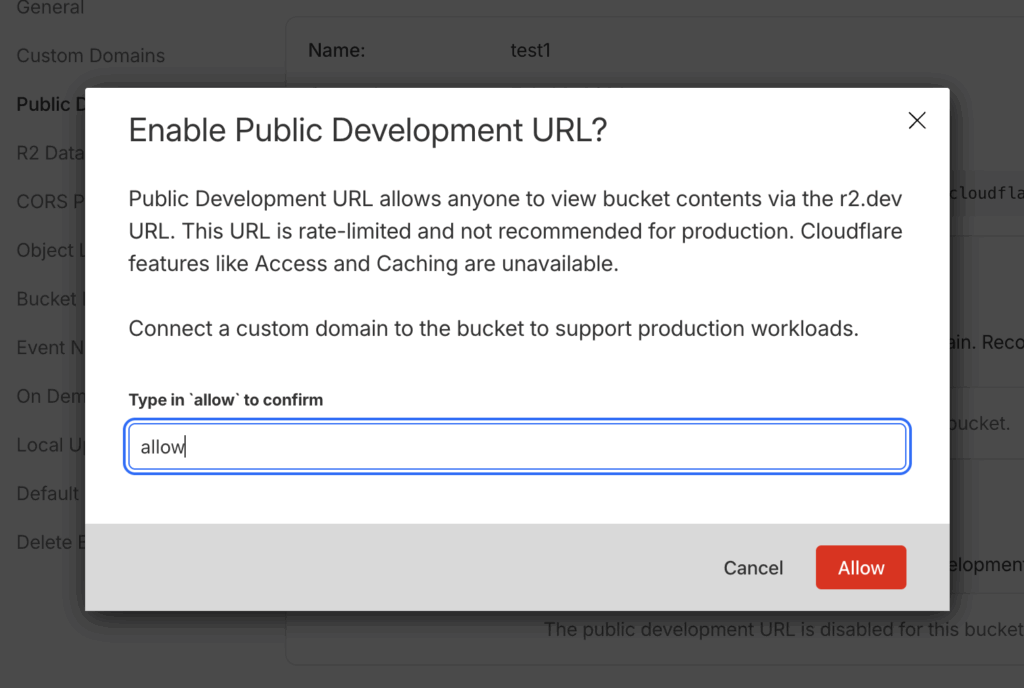Open the General sidebar section
The width and height of the screenshot is (1024, 688).
pos(50,8)
